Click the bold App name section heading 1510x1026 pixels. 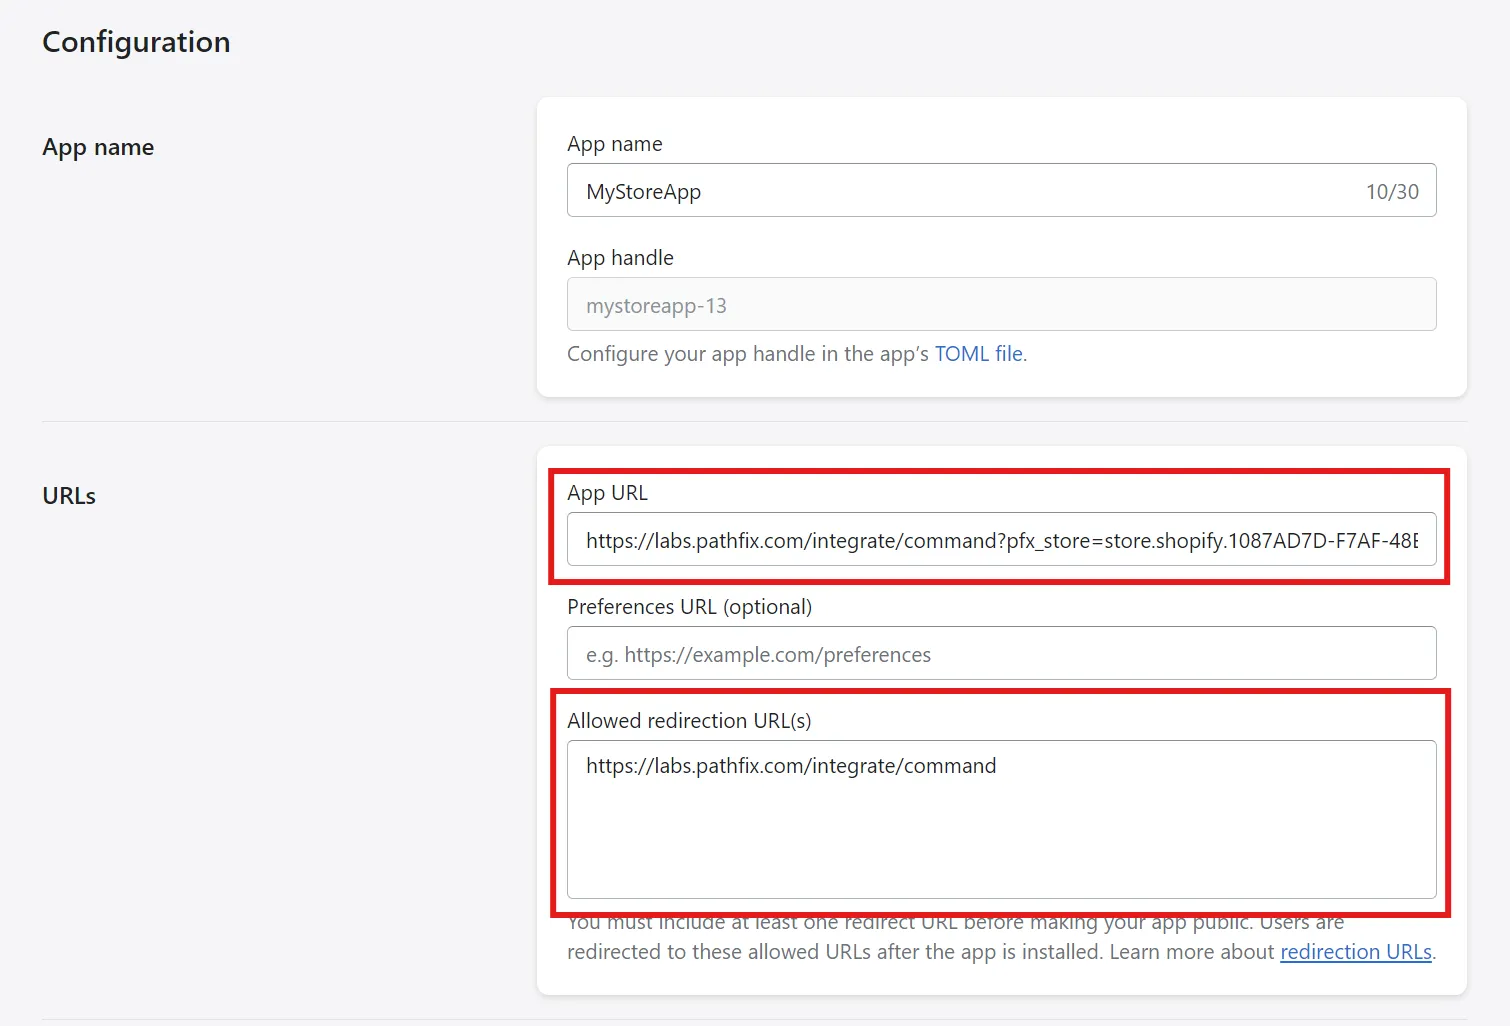click(x=98, y=147)
